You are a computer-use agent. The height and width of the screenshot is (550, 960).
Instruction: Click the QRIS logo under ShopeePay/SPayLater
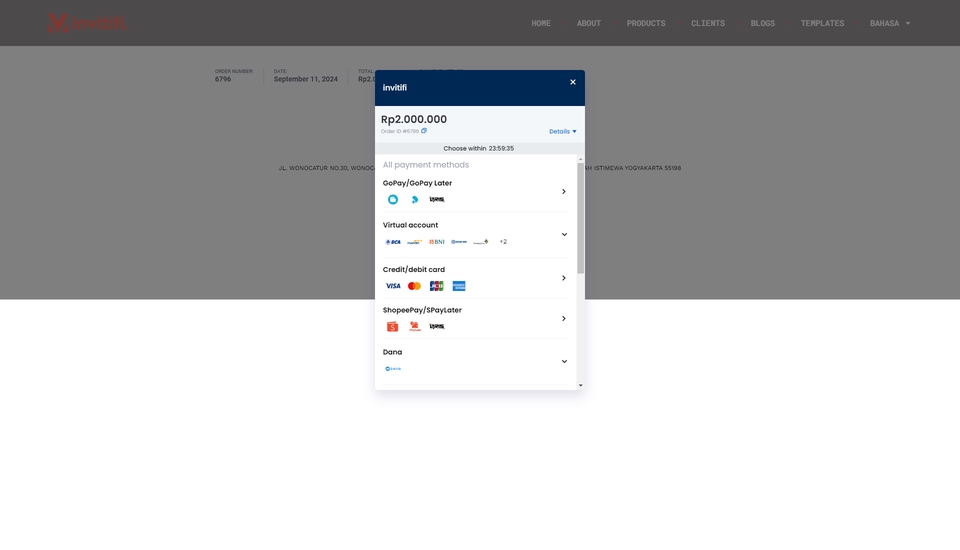(x=437, y=326)
